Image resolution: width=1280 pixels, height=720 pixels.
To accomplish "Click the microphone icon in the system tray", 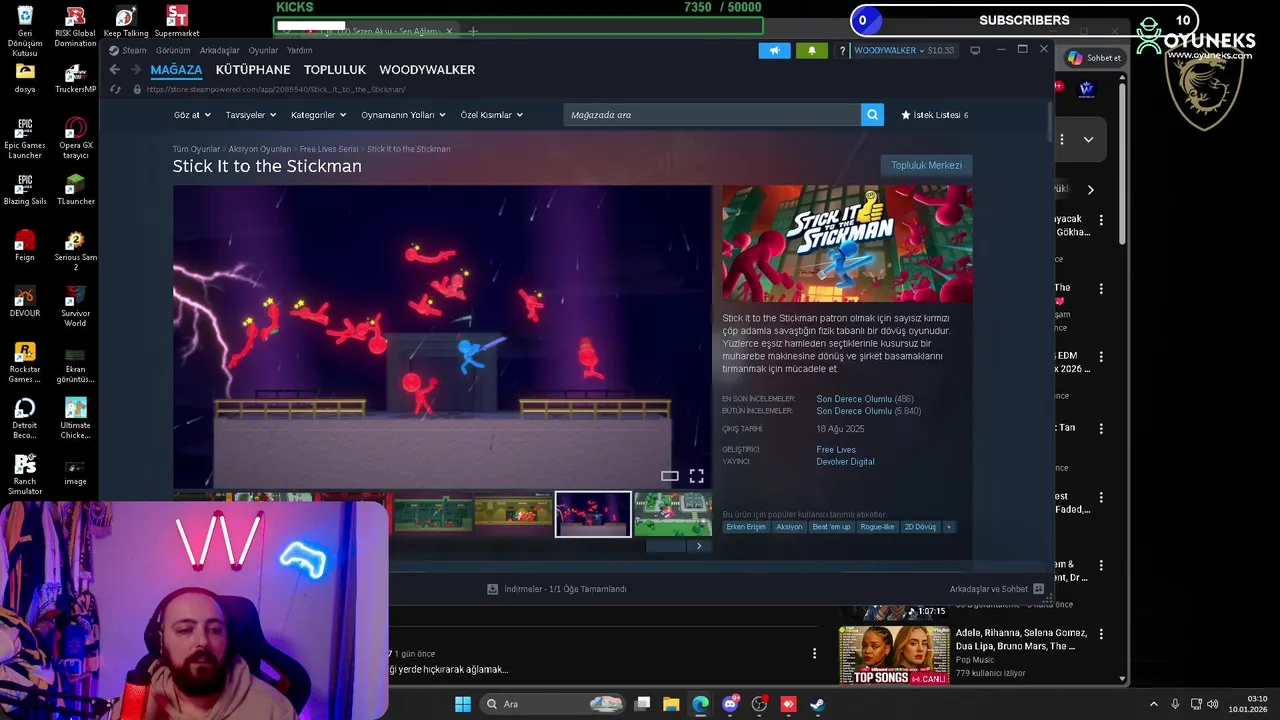I will pyautogui.click(x=1175, y=704).
